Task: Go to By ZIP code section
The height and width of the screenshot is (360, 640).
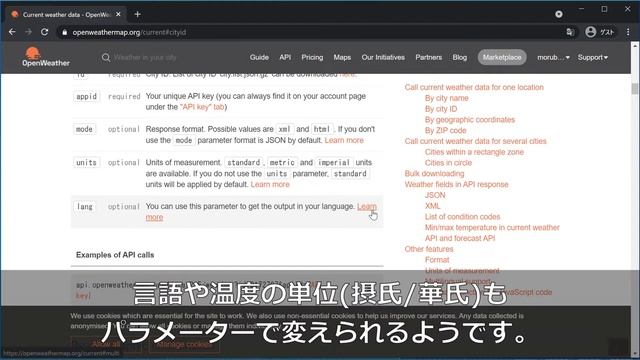Action: (445, 131)
